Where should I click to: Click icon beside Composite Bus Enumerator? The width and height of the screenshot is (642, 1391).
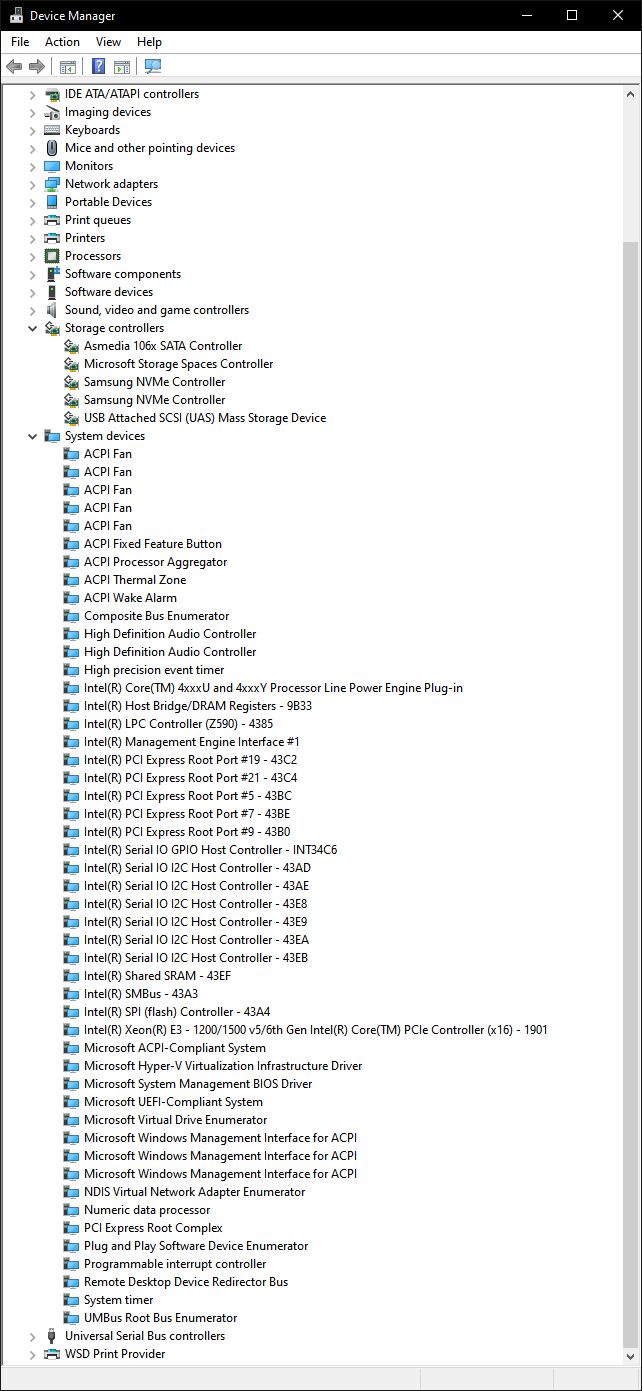(71, 616)
